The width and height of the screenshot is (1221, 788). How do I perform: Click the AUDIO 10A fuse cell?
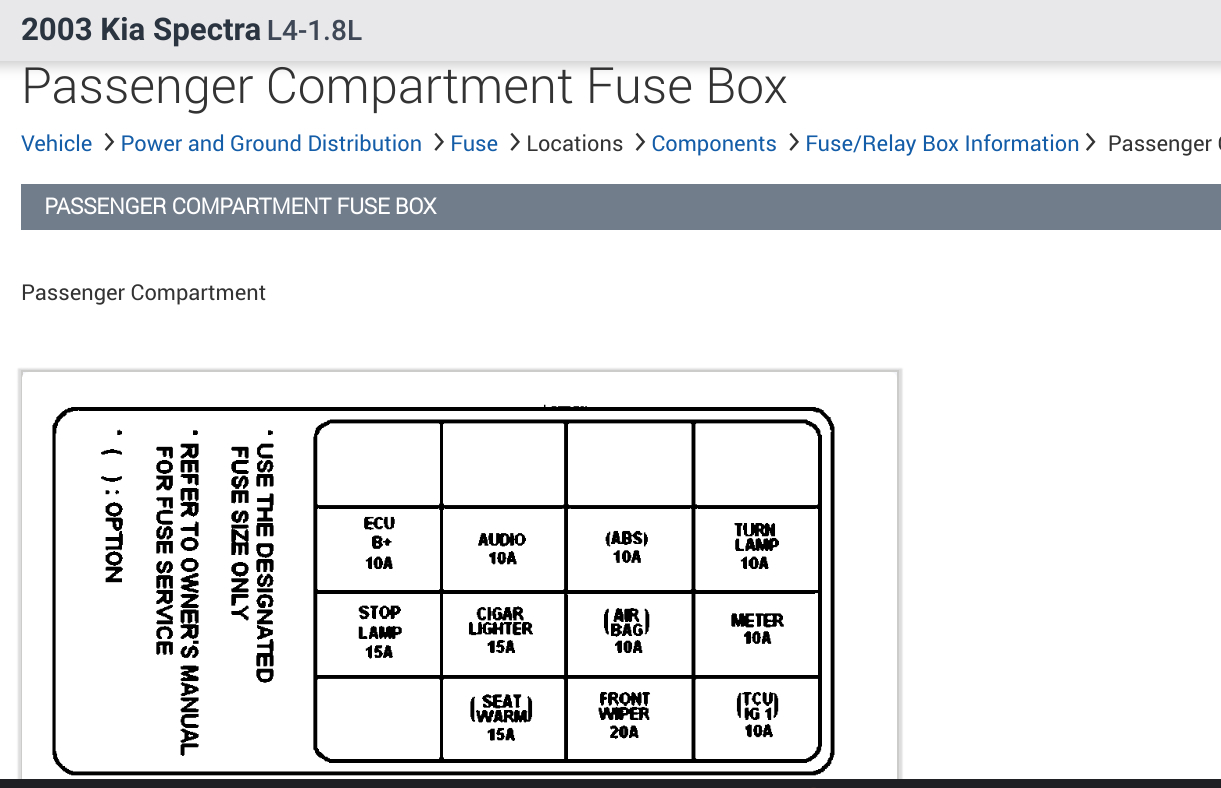click(x=503, y=548)
